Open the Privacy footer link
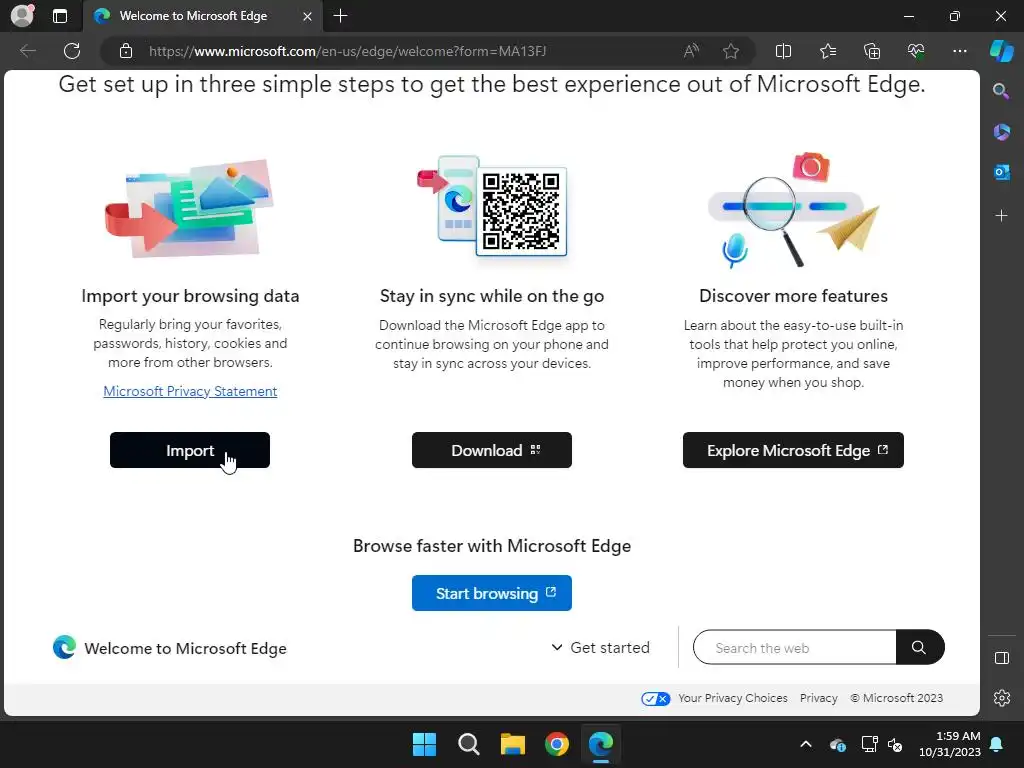Viewport: 1024px width, 768px height. pos(818,698)
